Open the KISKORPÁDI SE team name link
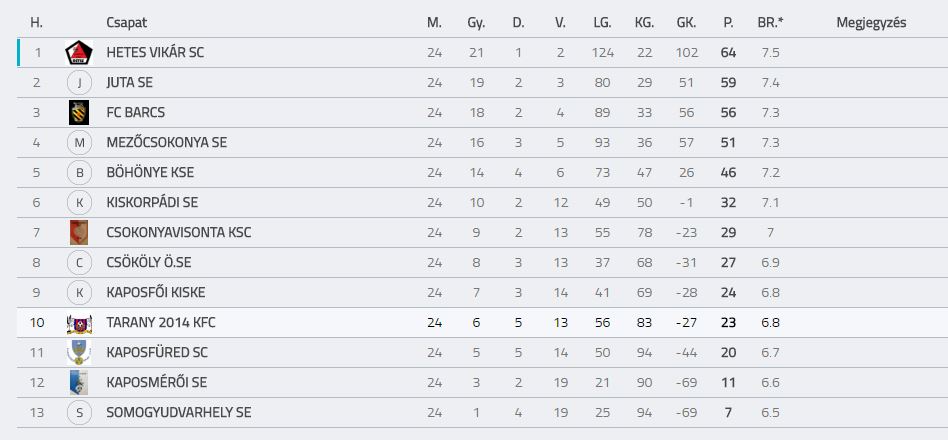The width and height of the screenshot is (948, 440). 152,202
